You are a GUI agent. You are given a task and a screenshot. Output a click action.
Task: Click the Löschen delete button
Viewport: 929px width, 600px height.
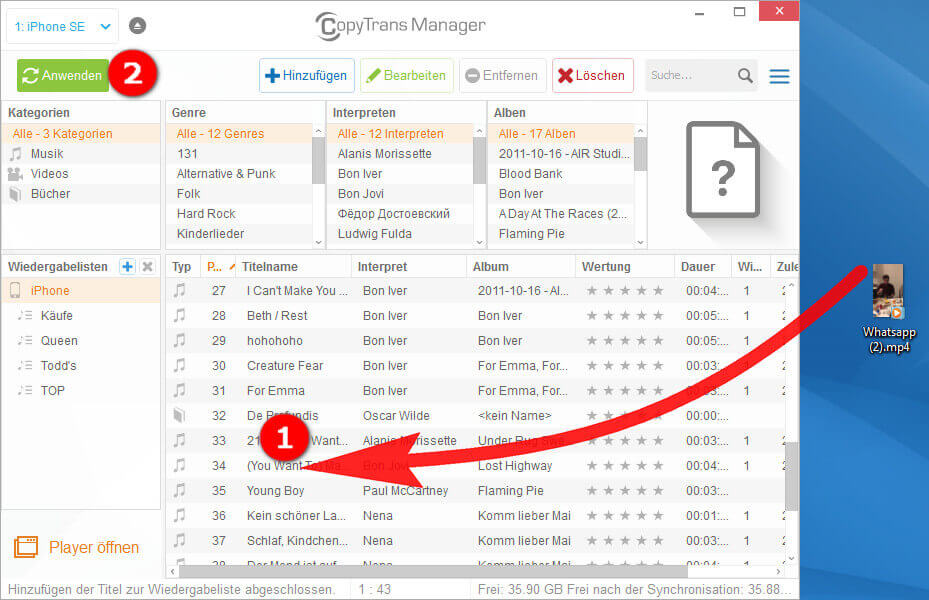click(592, 75)
